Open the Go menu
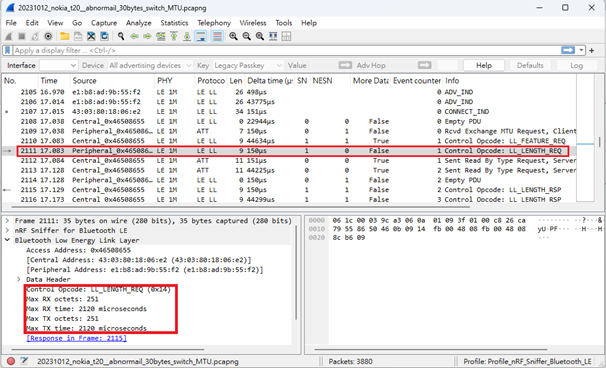The width and height of the screenshot is (606, 368). point(77,23)
